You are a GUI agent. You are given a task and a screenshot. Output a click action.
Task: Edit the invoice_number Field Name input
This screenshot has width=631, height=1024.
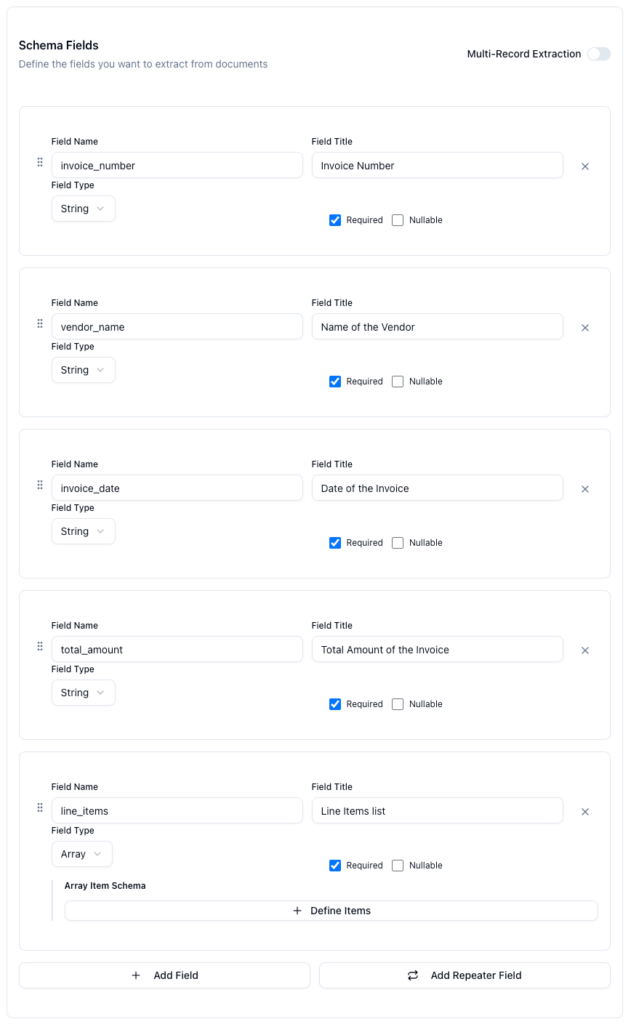tap(177, 165)
